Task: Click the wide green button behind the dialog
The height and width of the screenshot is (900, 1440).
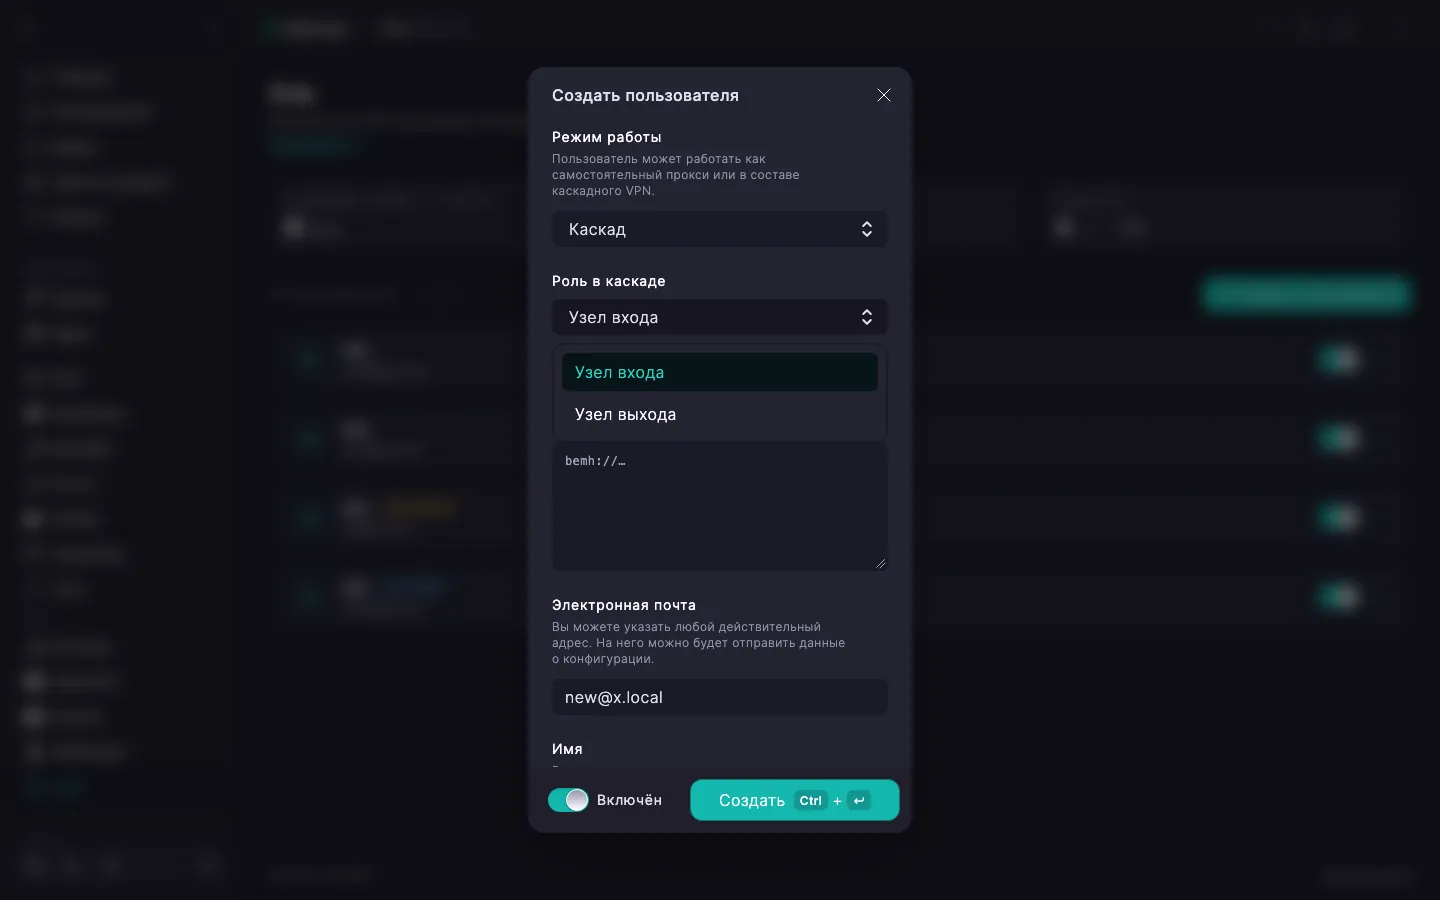Action: tap(1306, 294)
